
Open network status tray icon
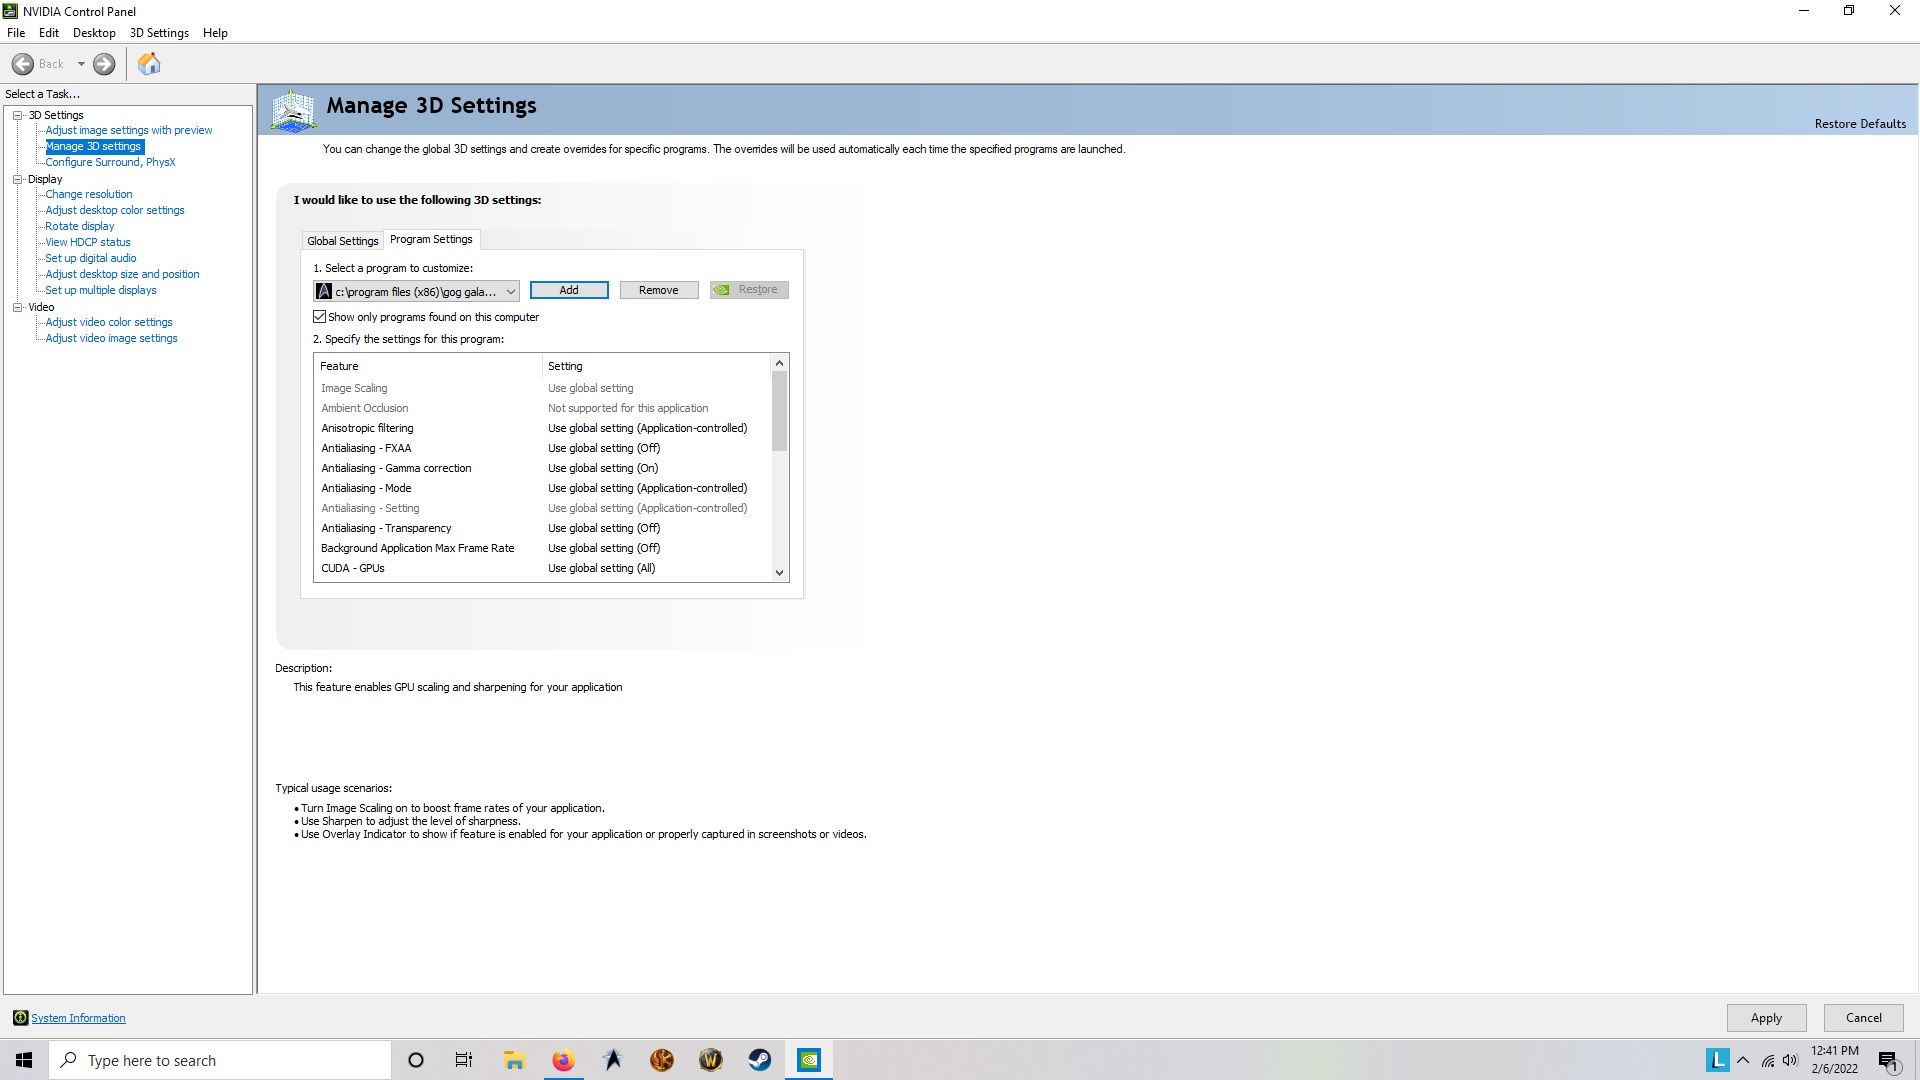tap(1767, 1060)
